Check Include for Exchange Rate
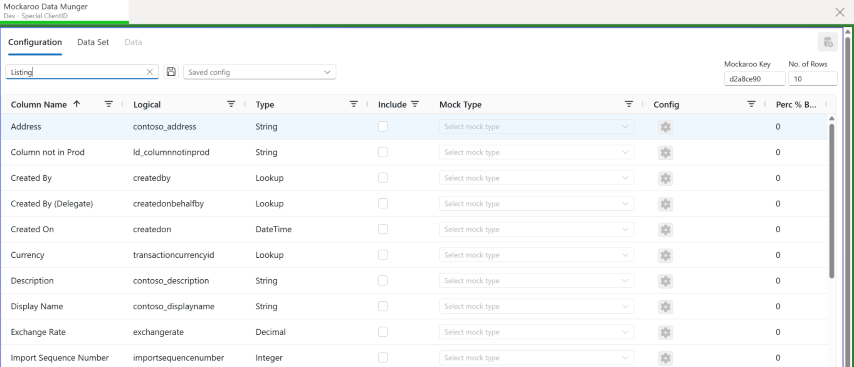The width and height of the screenshot is (854, 367). [x=383, y=332]
